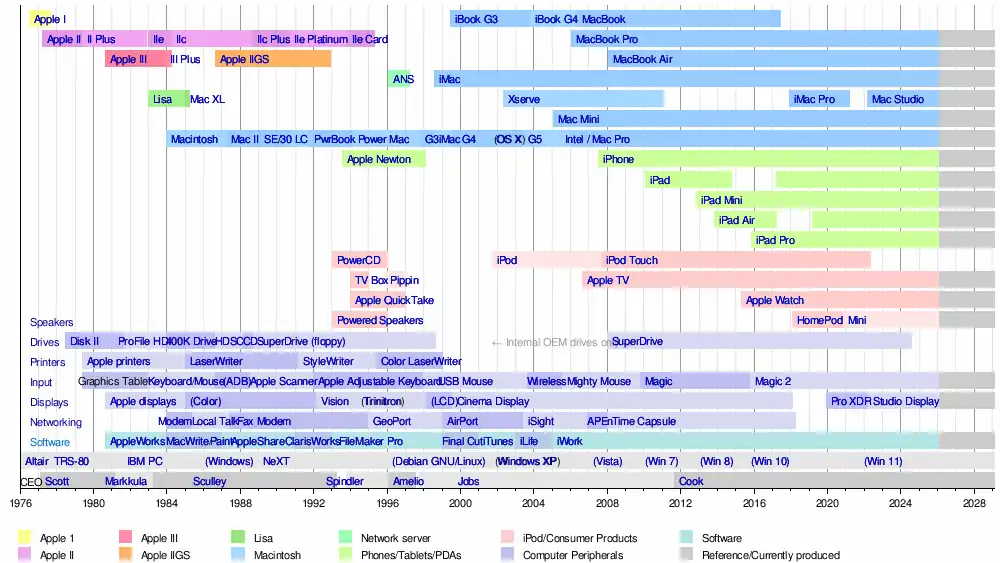
Task: Click the iMac timeline link
Action: tap(449, 79)
